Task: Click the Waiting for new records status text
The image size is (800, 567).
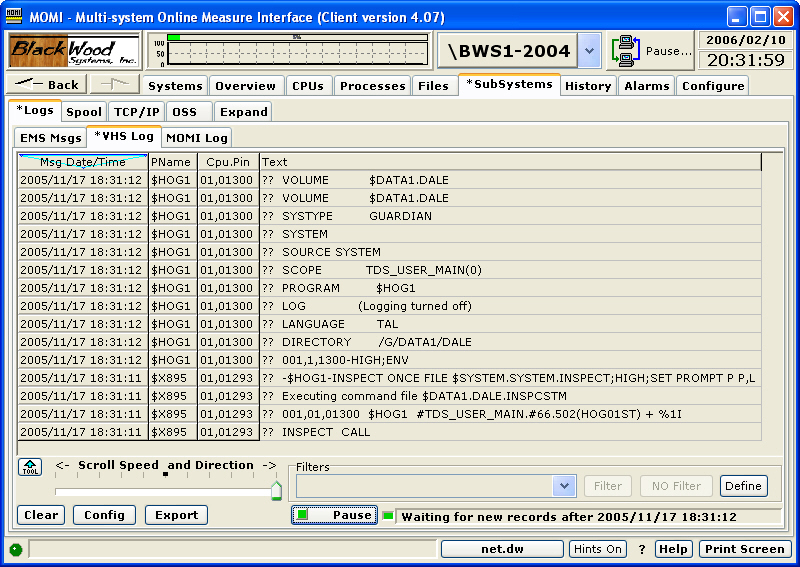Action: 569,516
